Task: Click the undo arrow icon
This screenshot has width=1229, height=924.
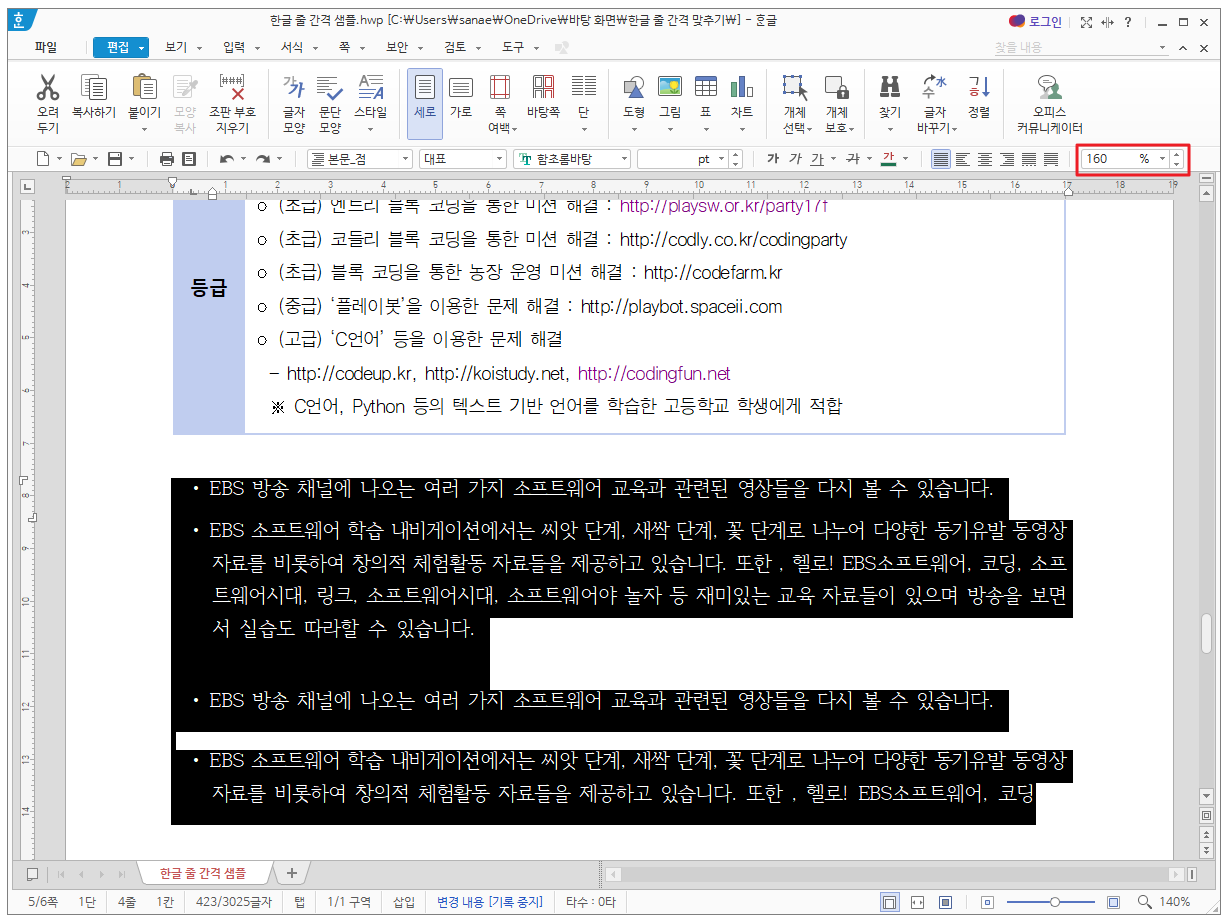Action: tap(227, 159)
